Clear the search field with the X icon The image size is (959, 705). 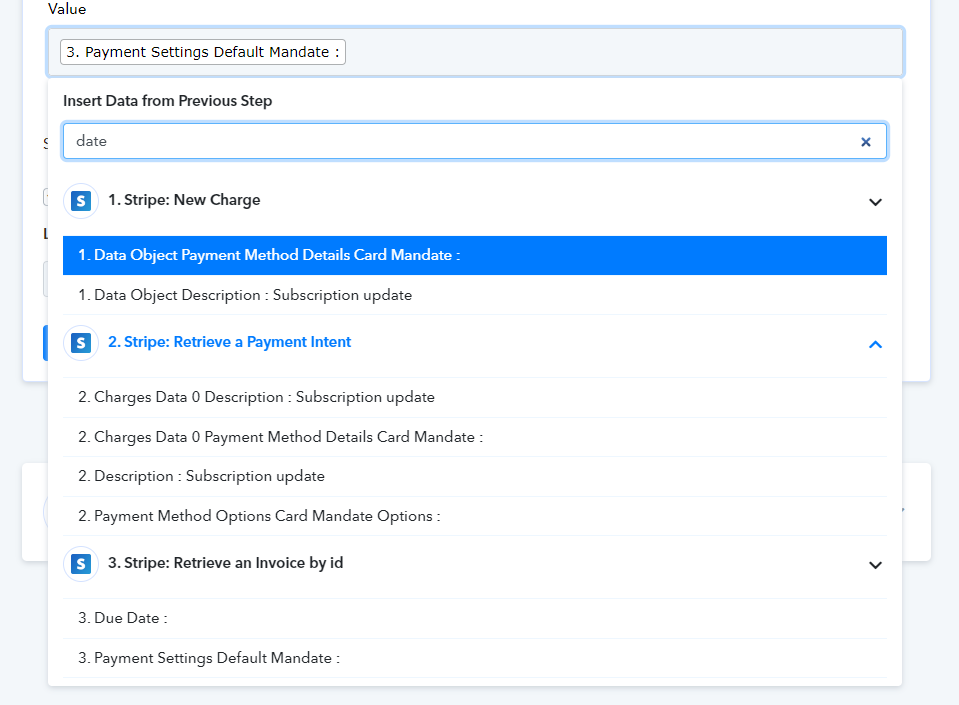[x=865, y=142]
